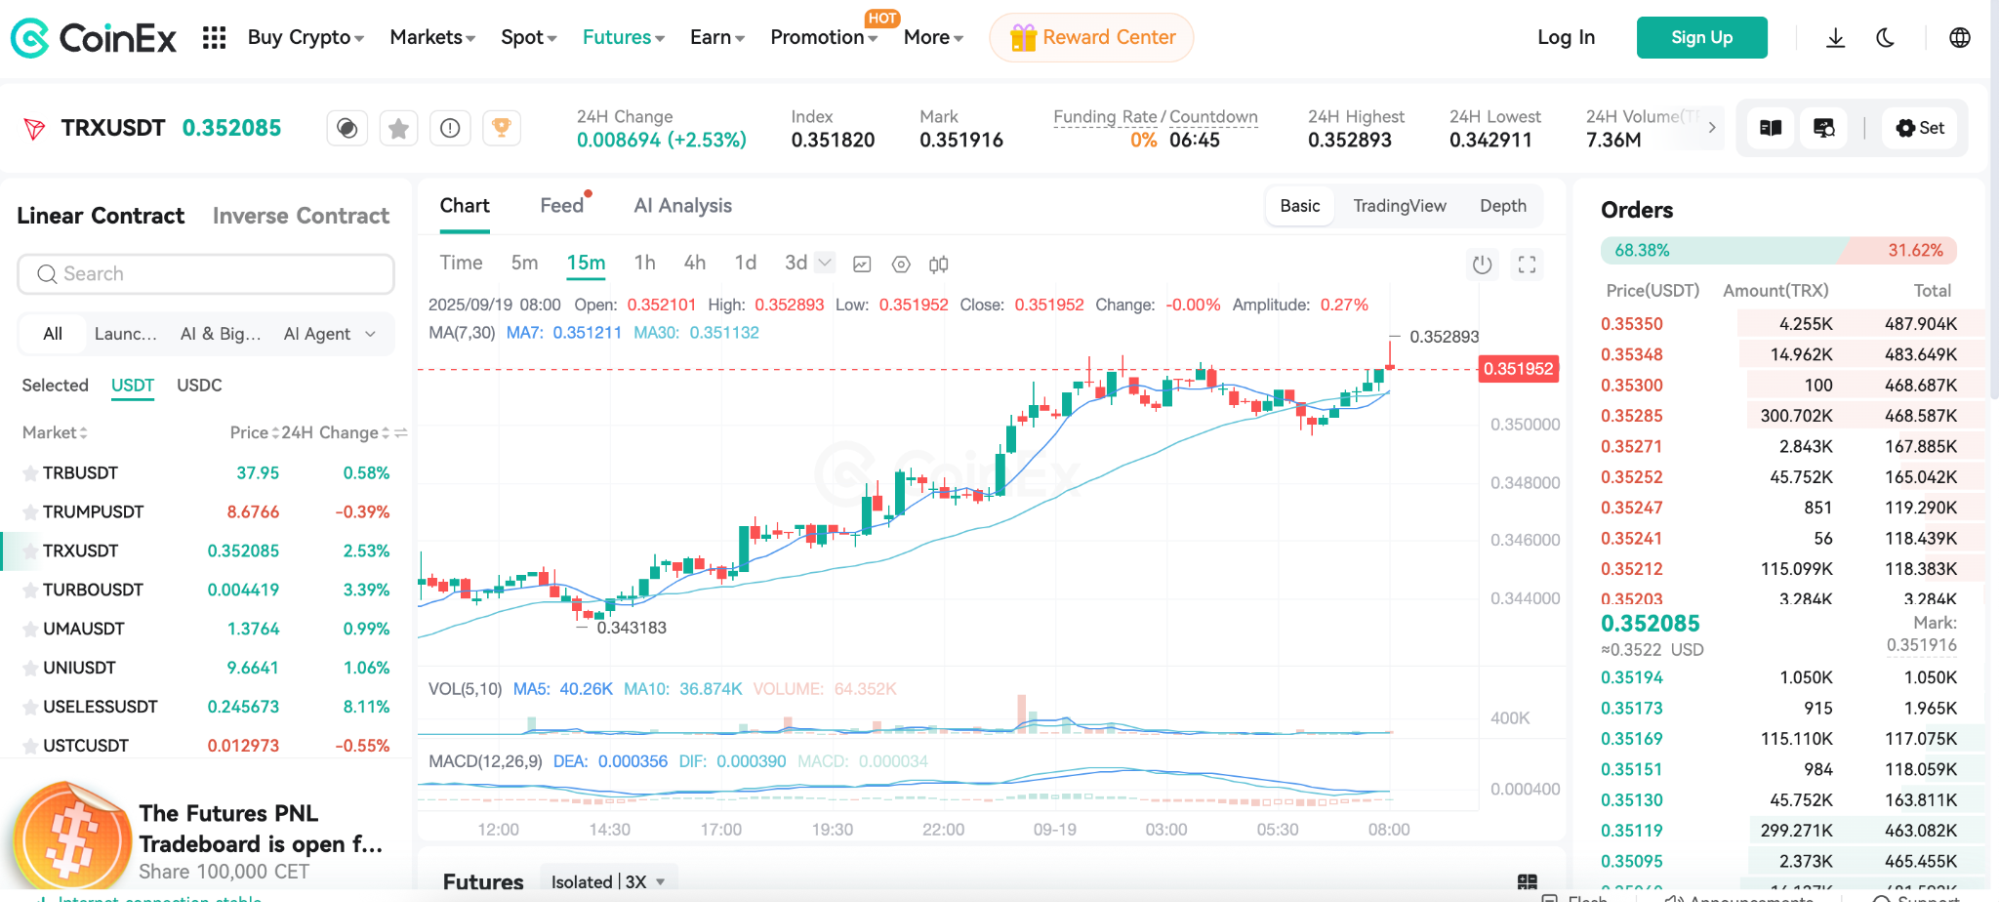Add TRXUSDT to favorites star
This screenshot has height=902, width=1999.
tap(398, 128)
